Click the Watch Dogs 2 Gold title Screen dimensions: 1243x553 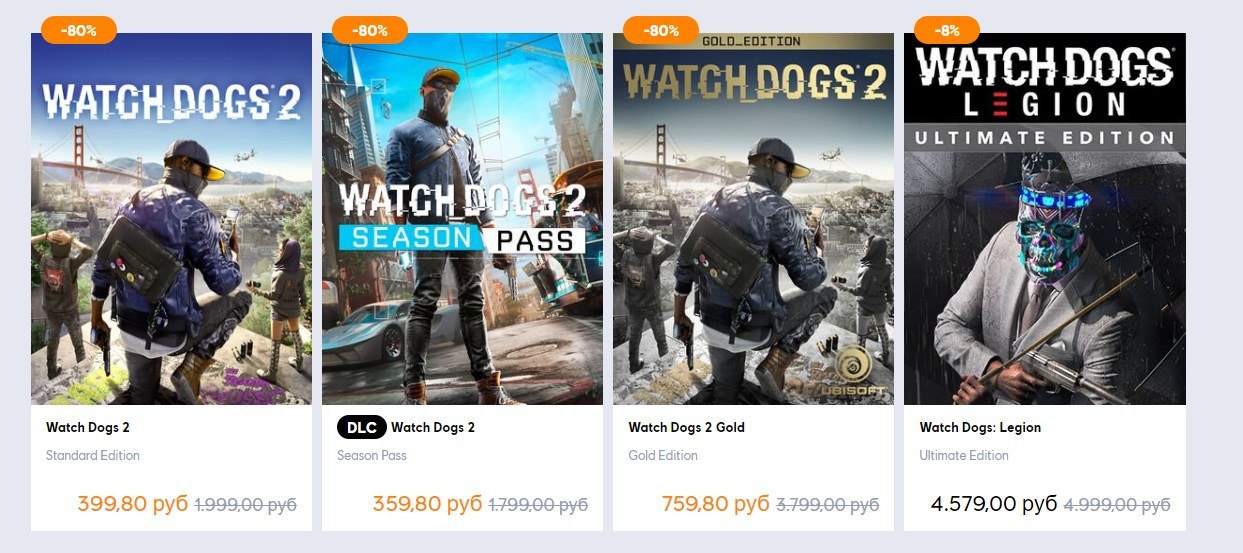pos(686,427)
